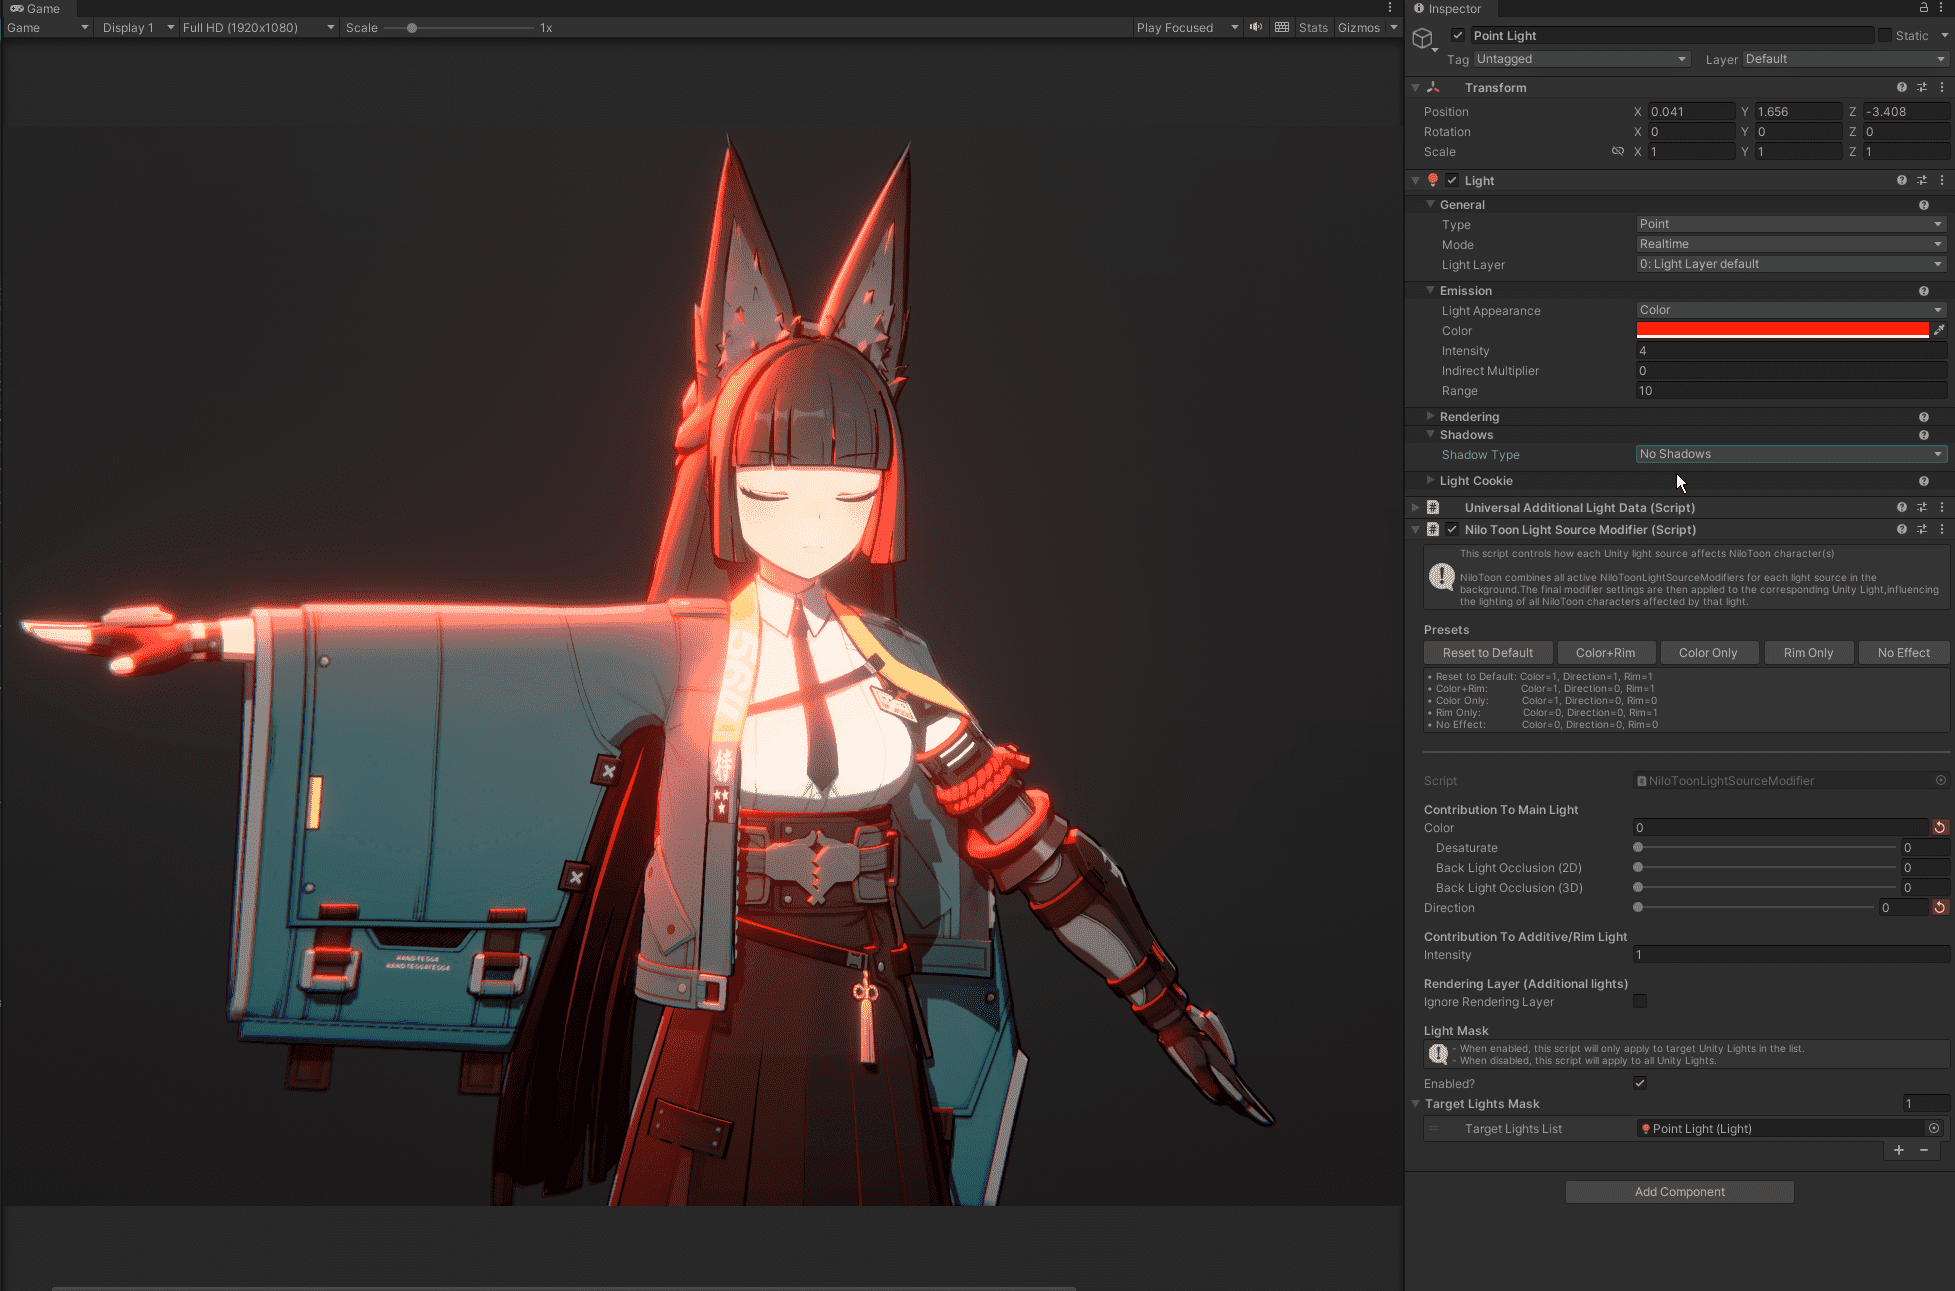The image size is (1955, 1291).
Task: Open Nilo Toon Light Source Modifier presets
Action: pyautogui.click(x=1922, y=530)
